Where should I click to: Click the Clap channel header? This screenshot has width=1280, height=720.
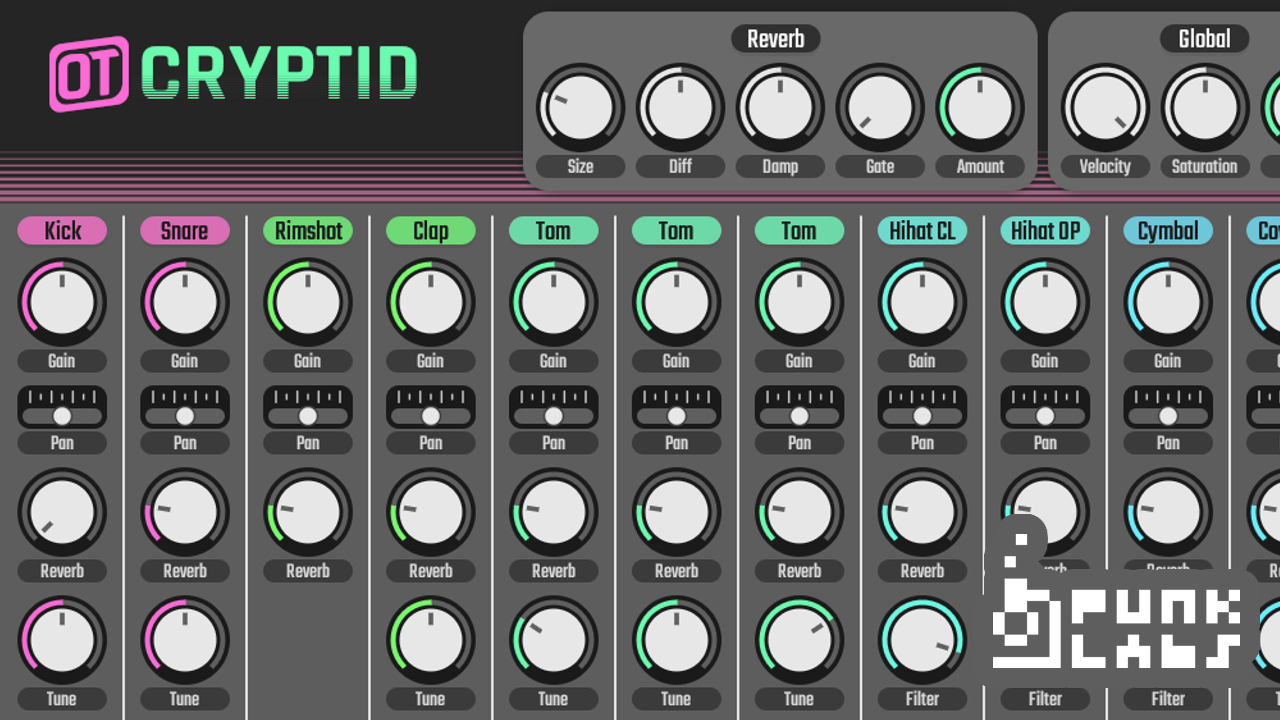click(430, 231)
